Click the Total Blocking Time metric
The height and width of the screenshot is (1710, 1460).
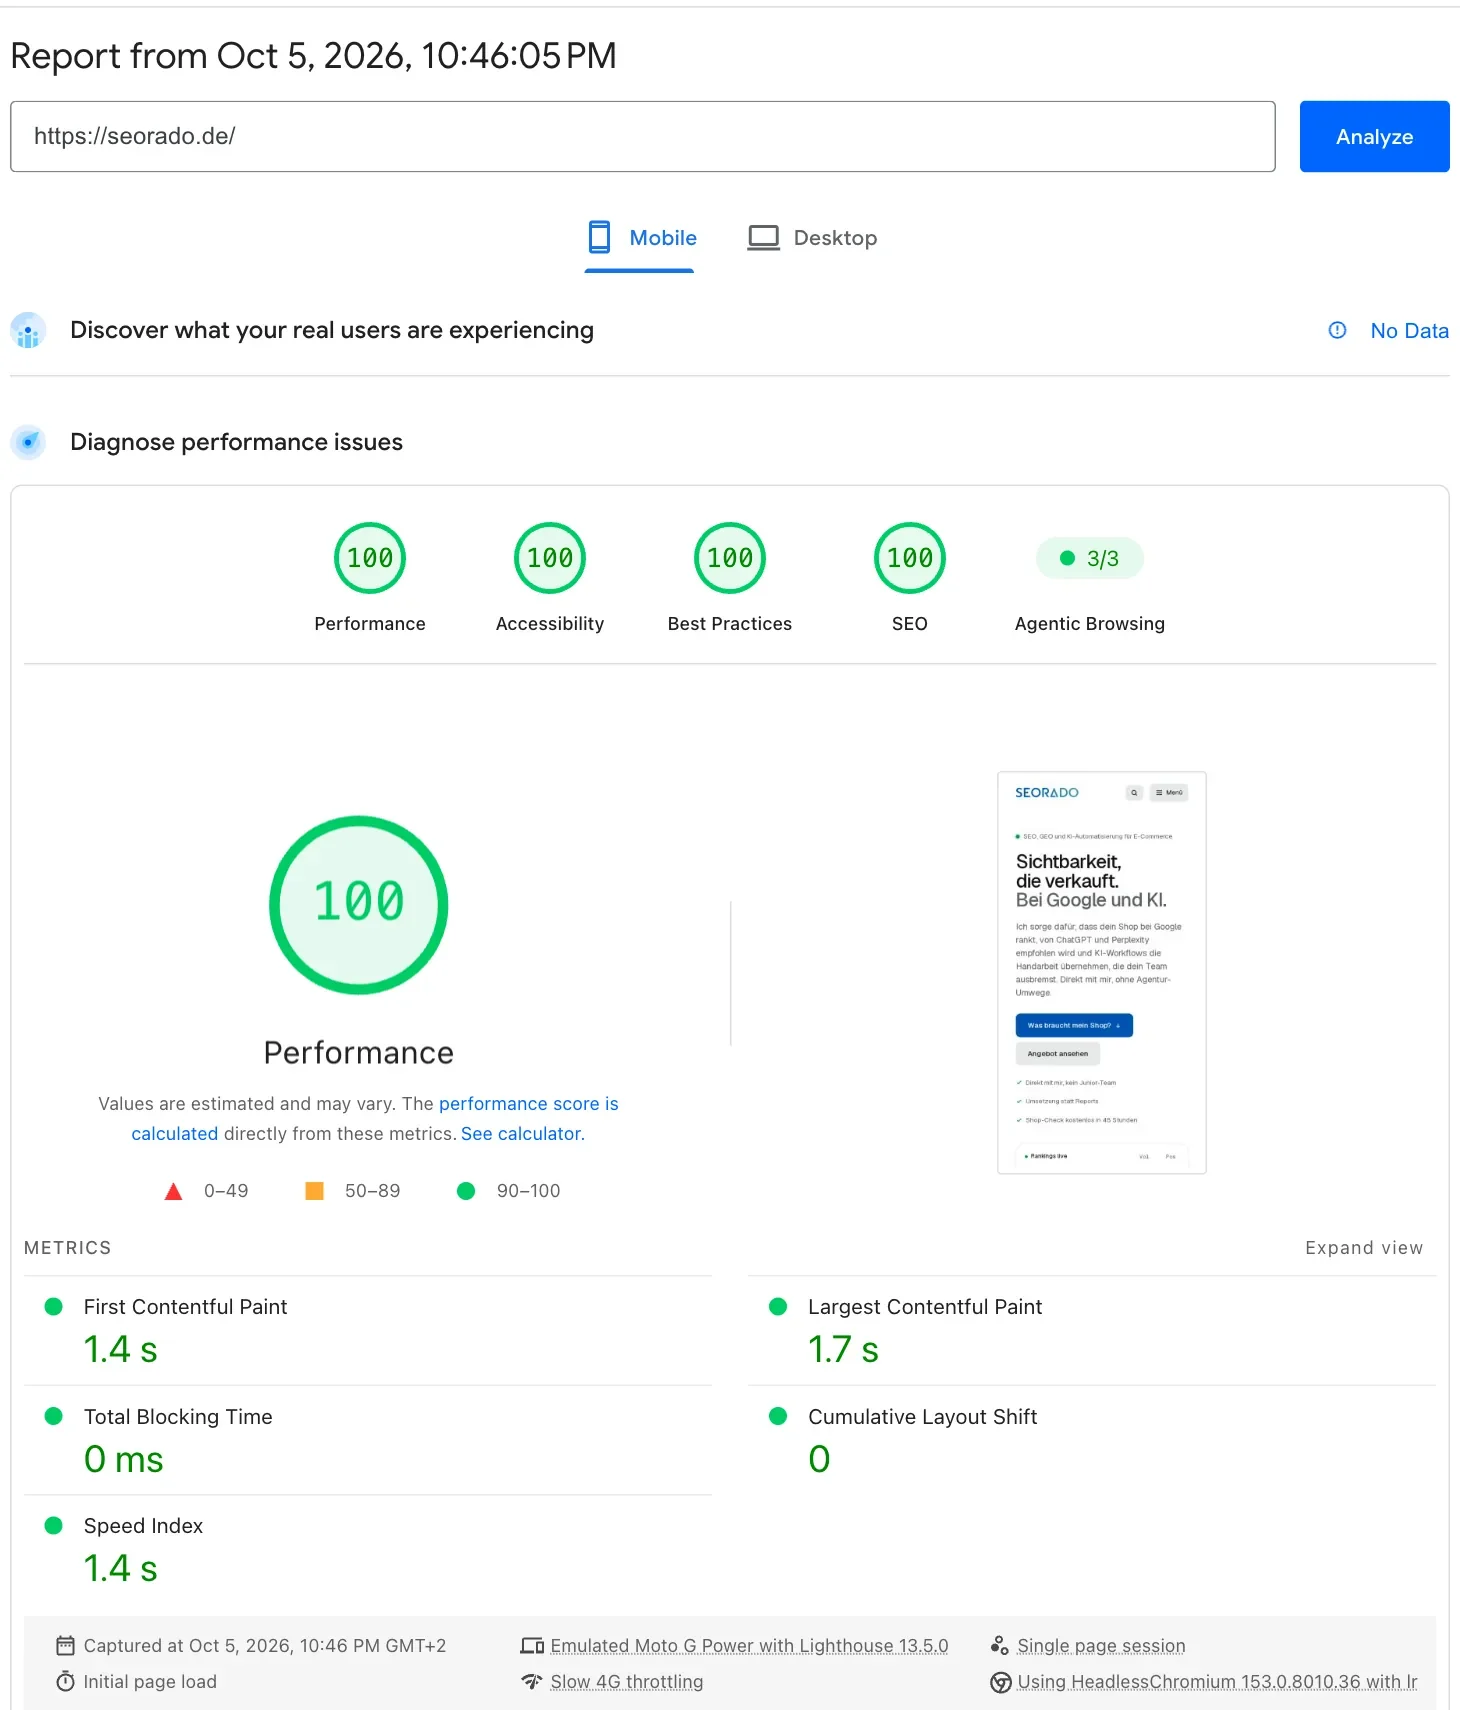click(368, 1441)
